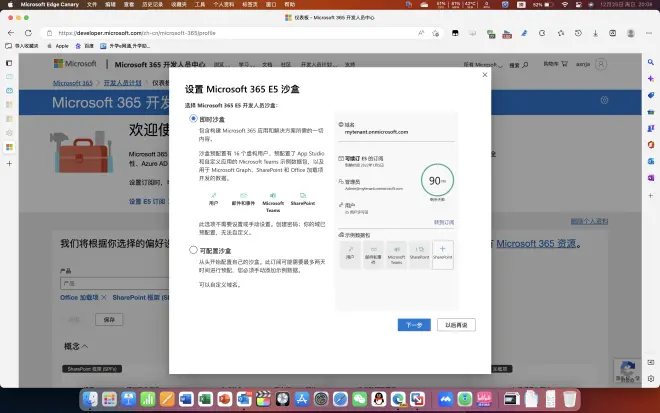Open the Microsoft 365 资源 link
Image resolution: width=660 pixels, height=413 pixels.
[x=536, y=243]
